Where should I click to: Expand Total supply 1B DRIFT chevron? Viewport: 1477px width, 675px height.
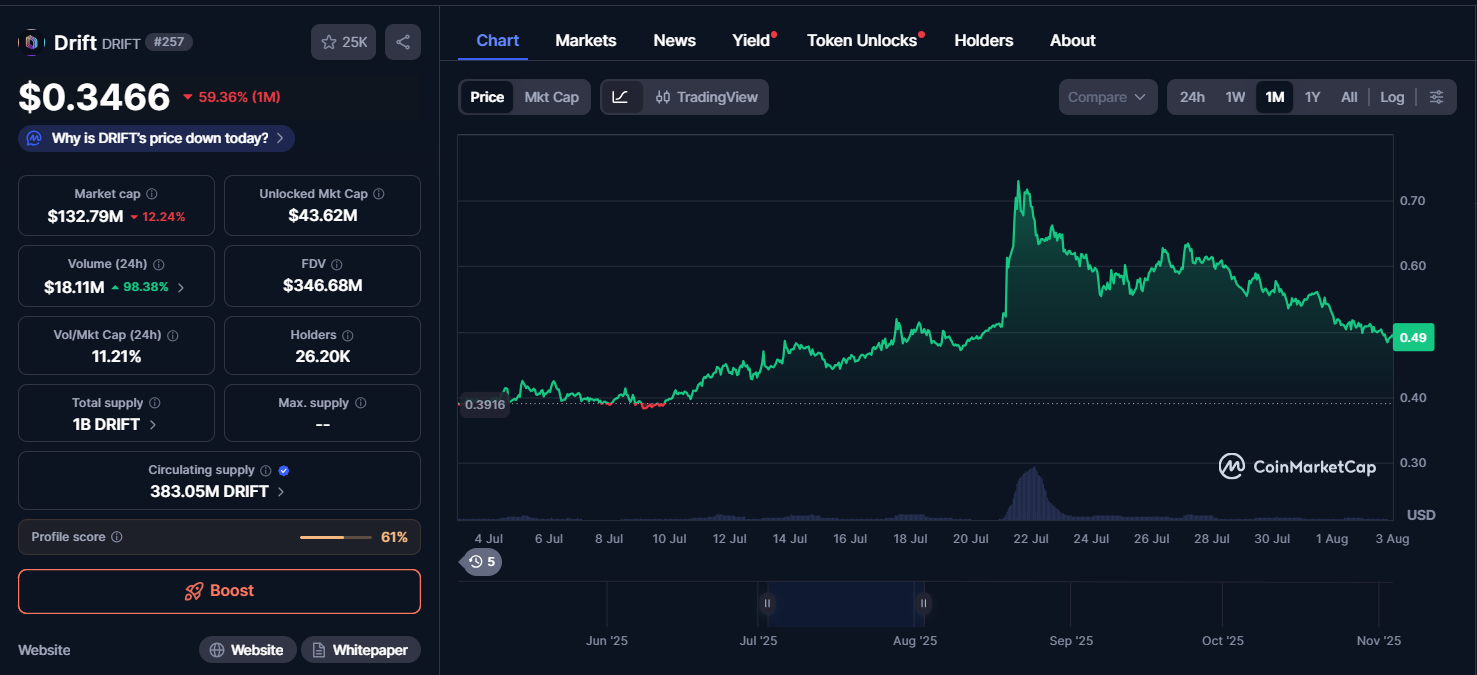(153, 425)
